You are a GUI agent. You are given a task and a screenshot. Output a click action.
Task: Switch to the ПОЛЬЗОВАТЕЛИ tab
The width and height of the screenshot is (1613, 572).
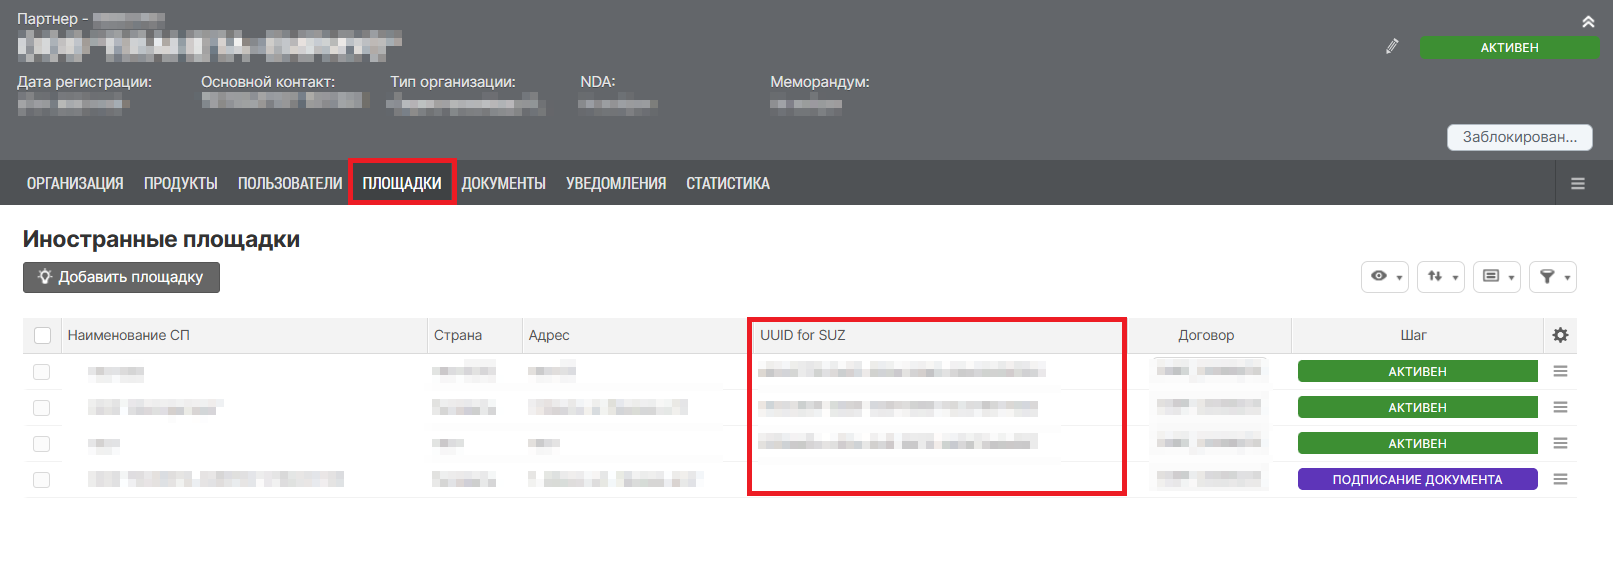pos(290,183)
